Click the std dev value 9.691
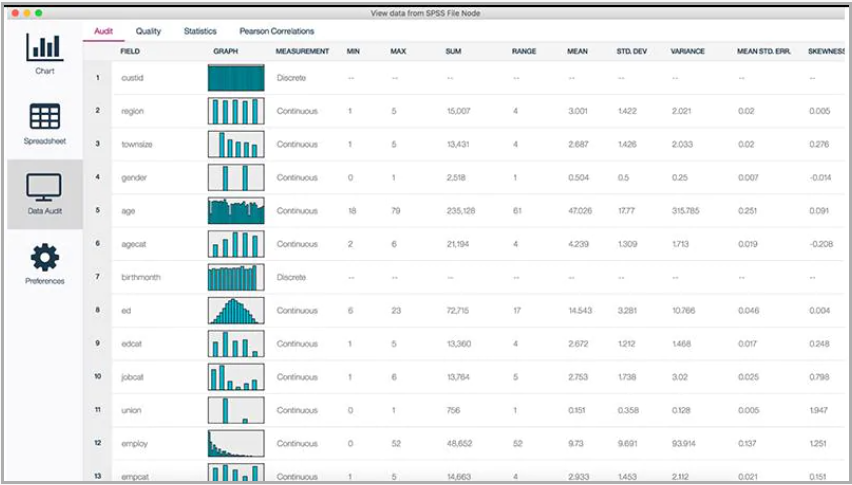The width and height of the screenshot is (852, 485). click(628, 443)
